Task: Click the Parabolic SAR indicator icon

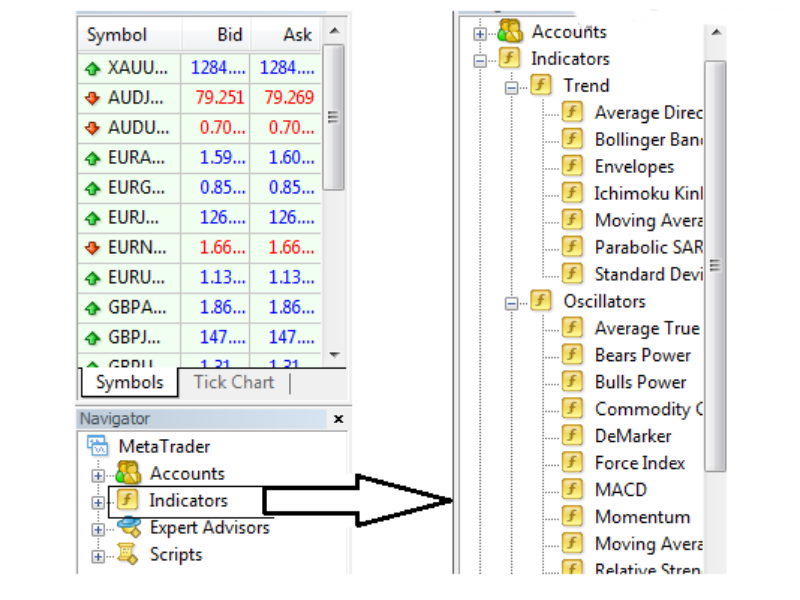Action: click(x=572, y=246)
